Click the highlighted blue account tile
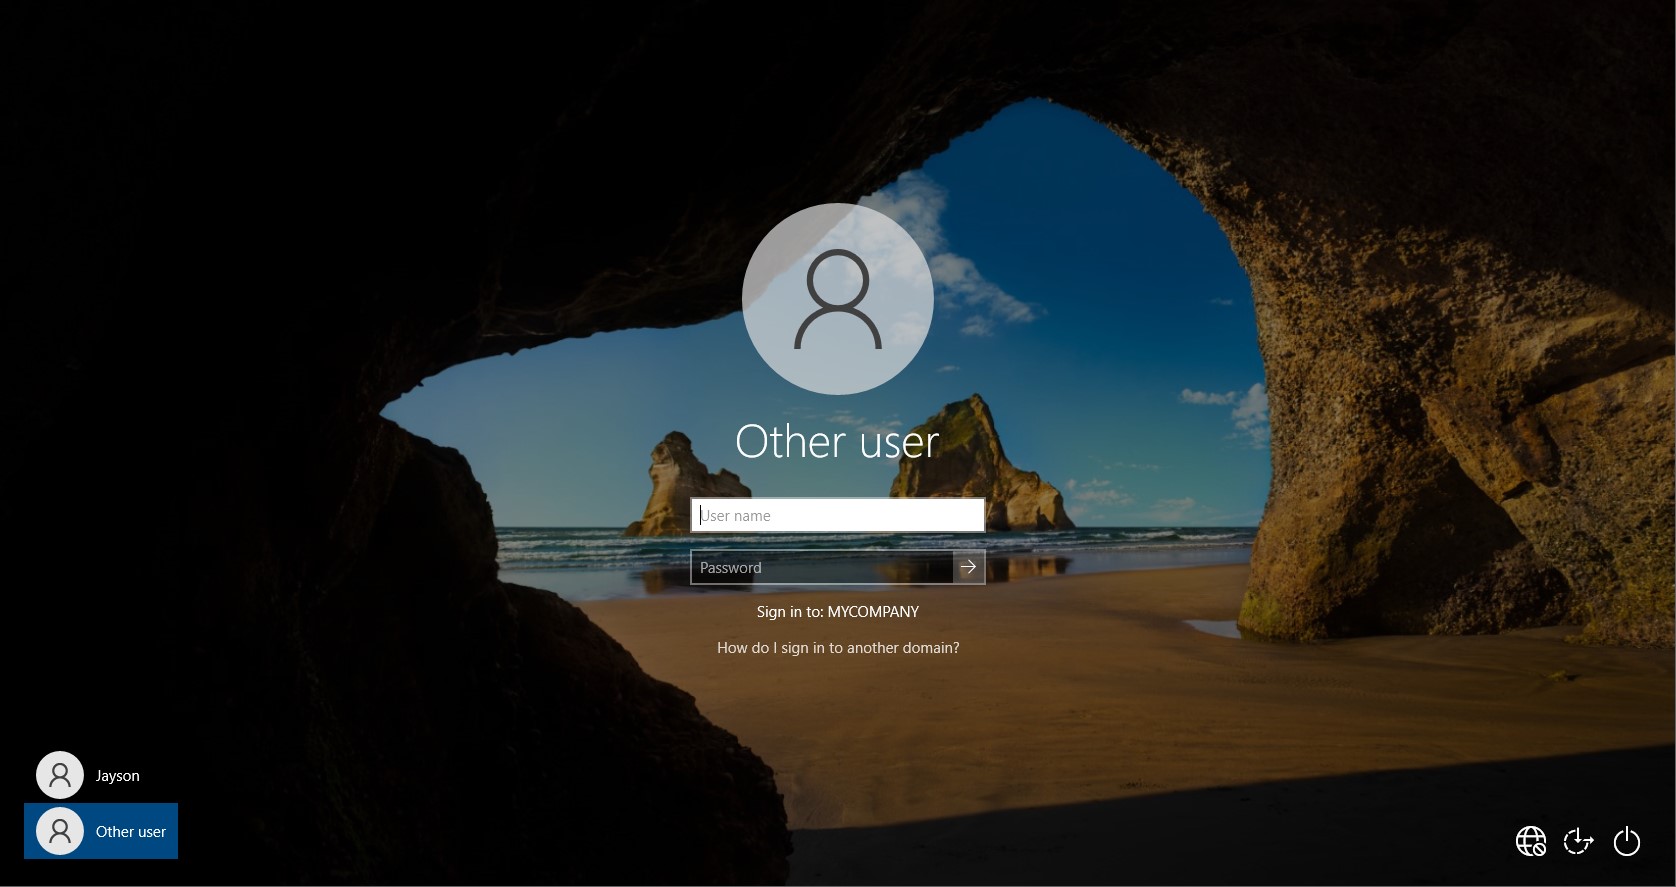1676x887 pixels. click(101, 831)
